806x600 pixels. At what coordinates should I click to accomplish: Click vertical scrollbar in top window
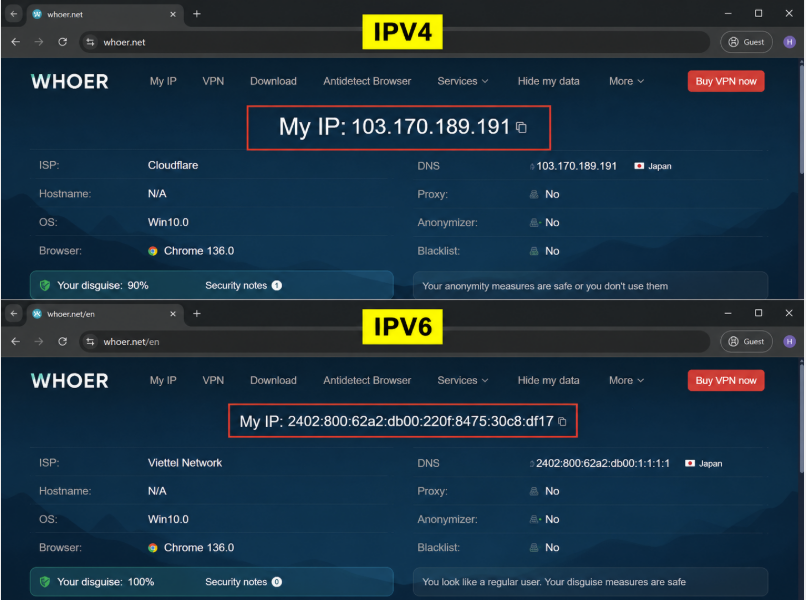click(801, 118)
